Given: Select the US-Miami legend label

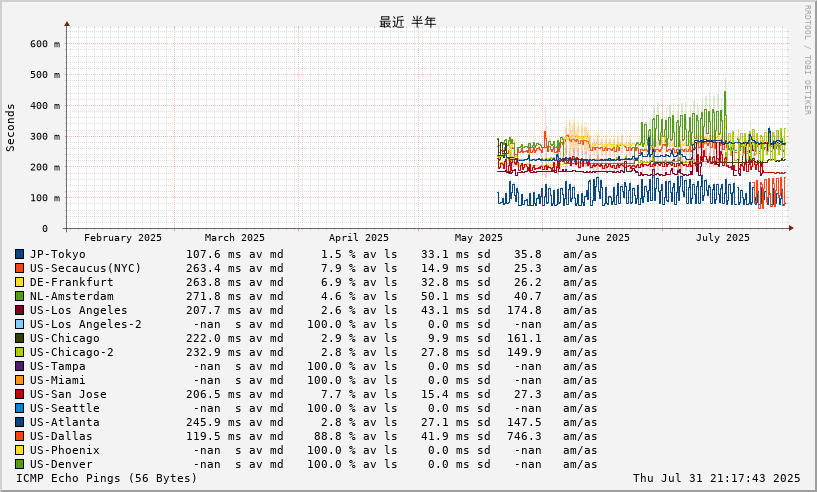Looking at the screenshot, I should (57, 380).
